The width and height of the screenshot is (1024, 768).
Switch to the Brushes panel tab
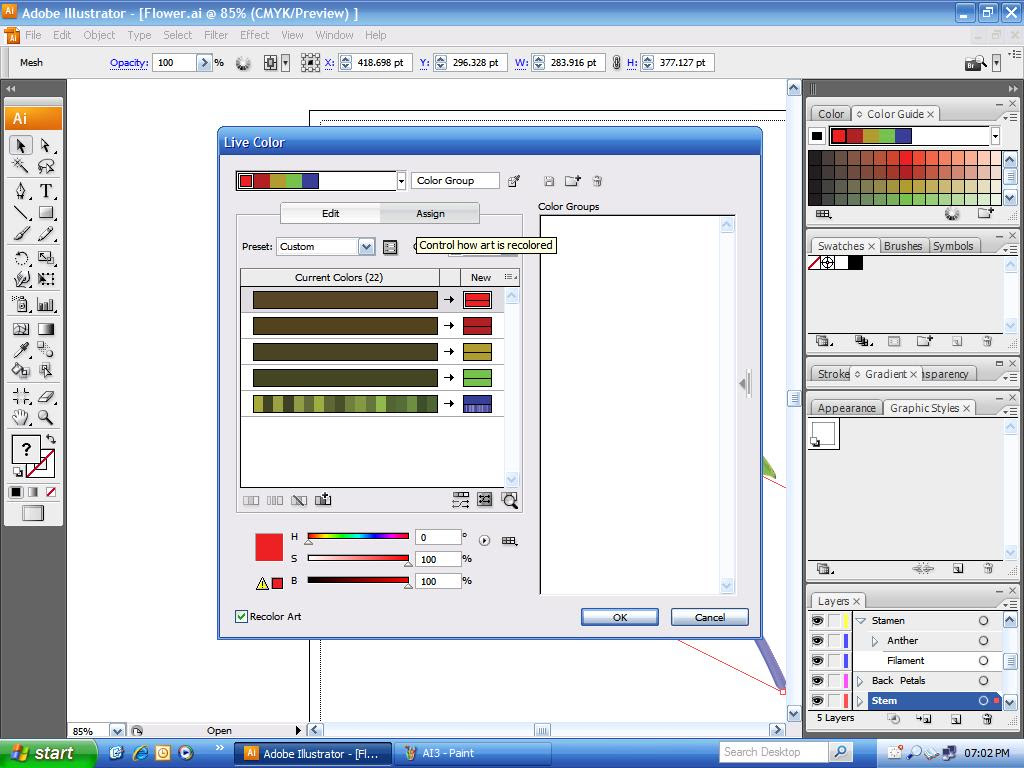click(903, 246)
